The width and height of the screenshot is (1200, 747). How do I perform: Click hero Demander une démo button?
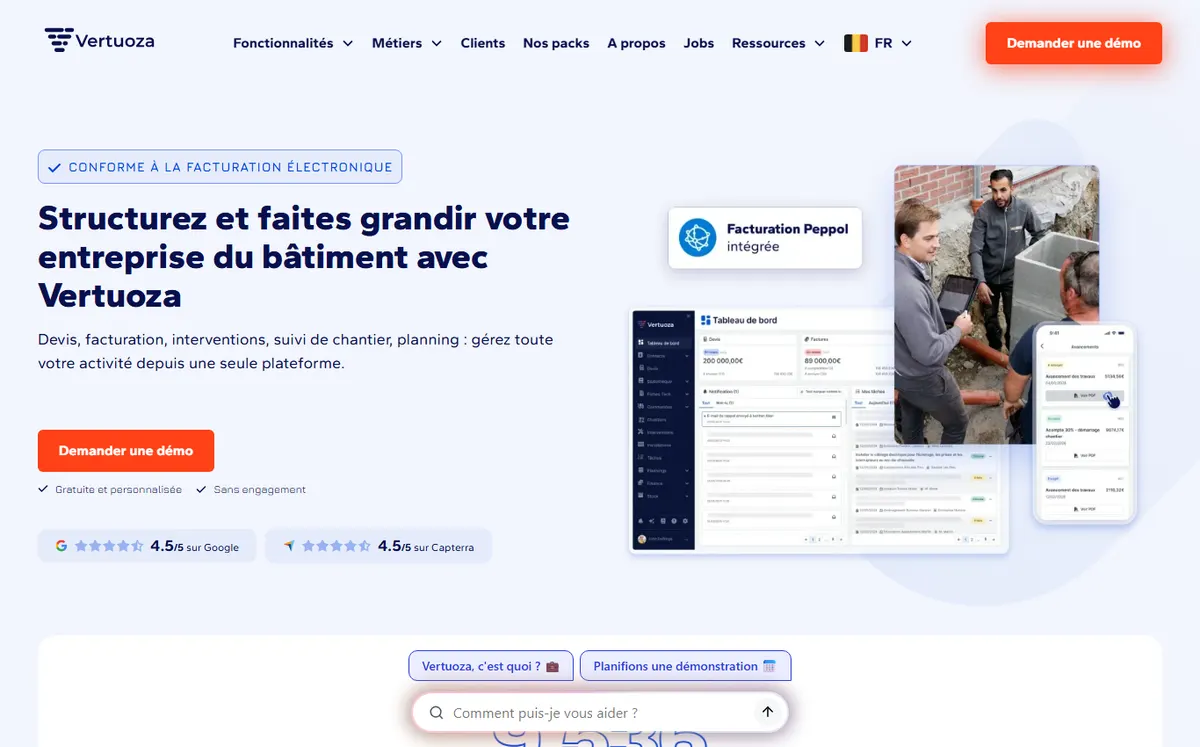(x=126, y=451)
